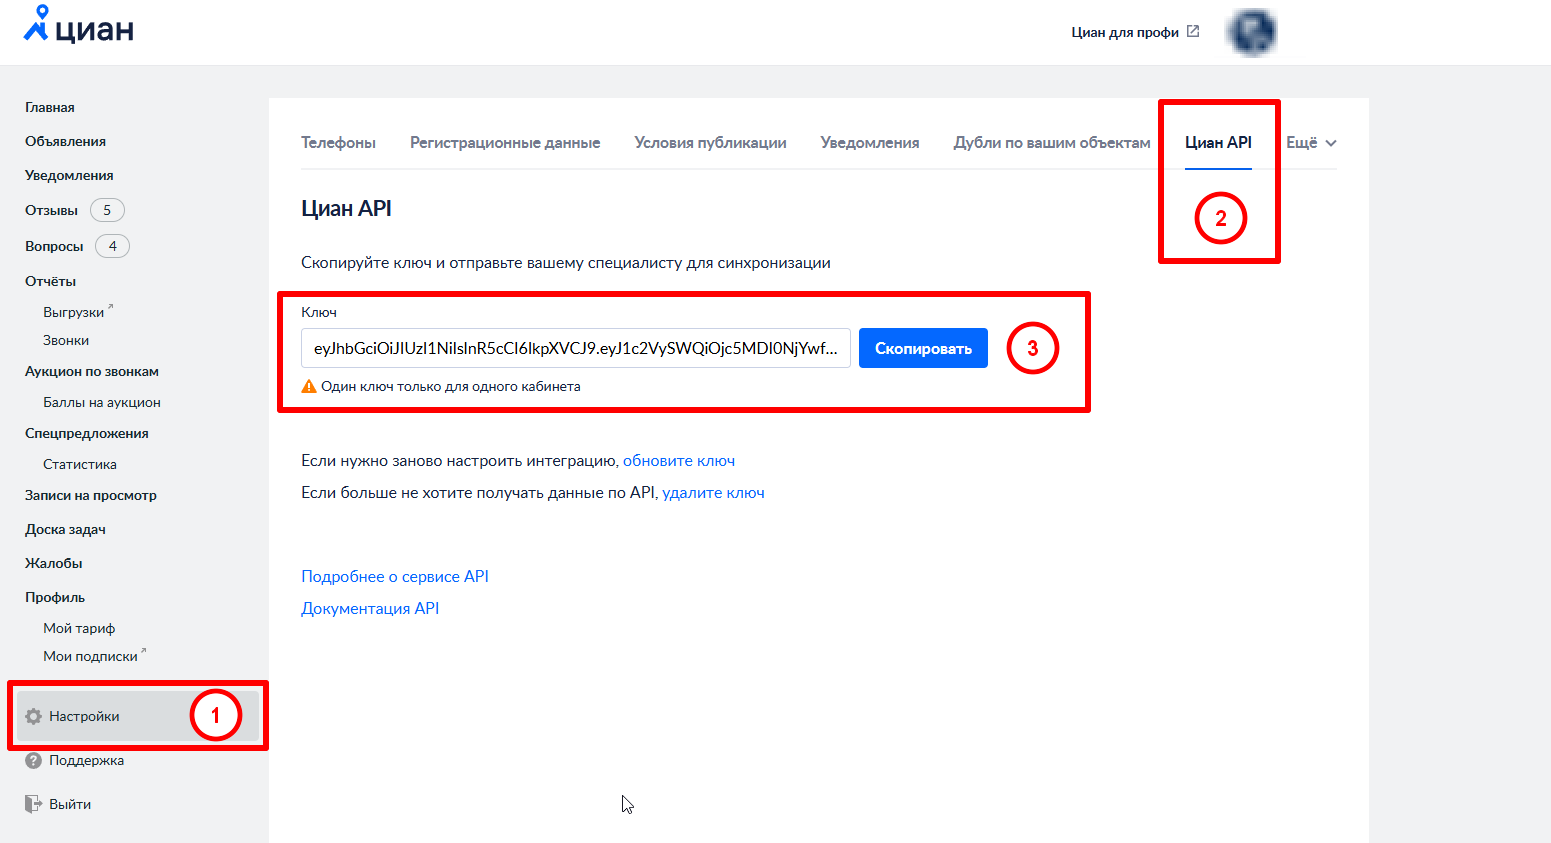This screenshot has width=1551, height=843.
Task: Open Звонки sub-item
Action: pyautogui.click(x=66, y=340)
